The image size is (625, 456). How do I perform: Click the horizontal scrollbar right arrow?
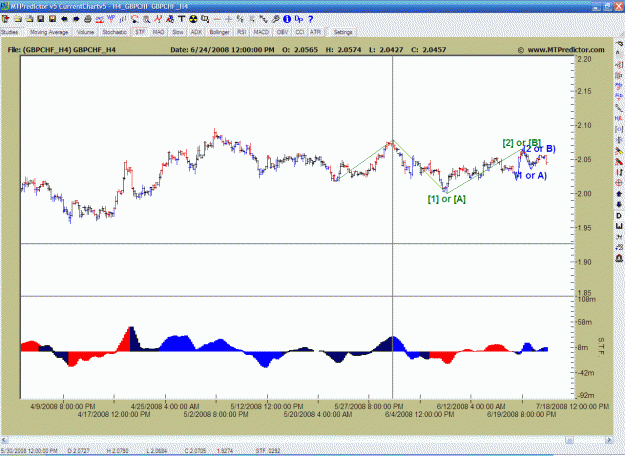609,440
